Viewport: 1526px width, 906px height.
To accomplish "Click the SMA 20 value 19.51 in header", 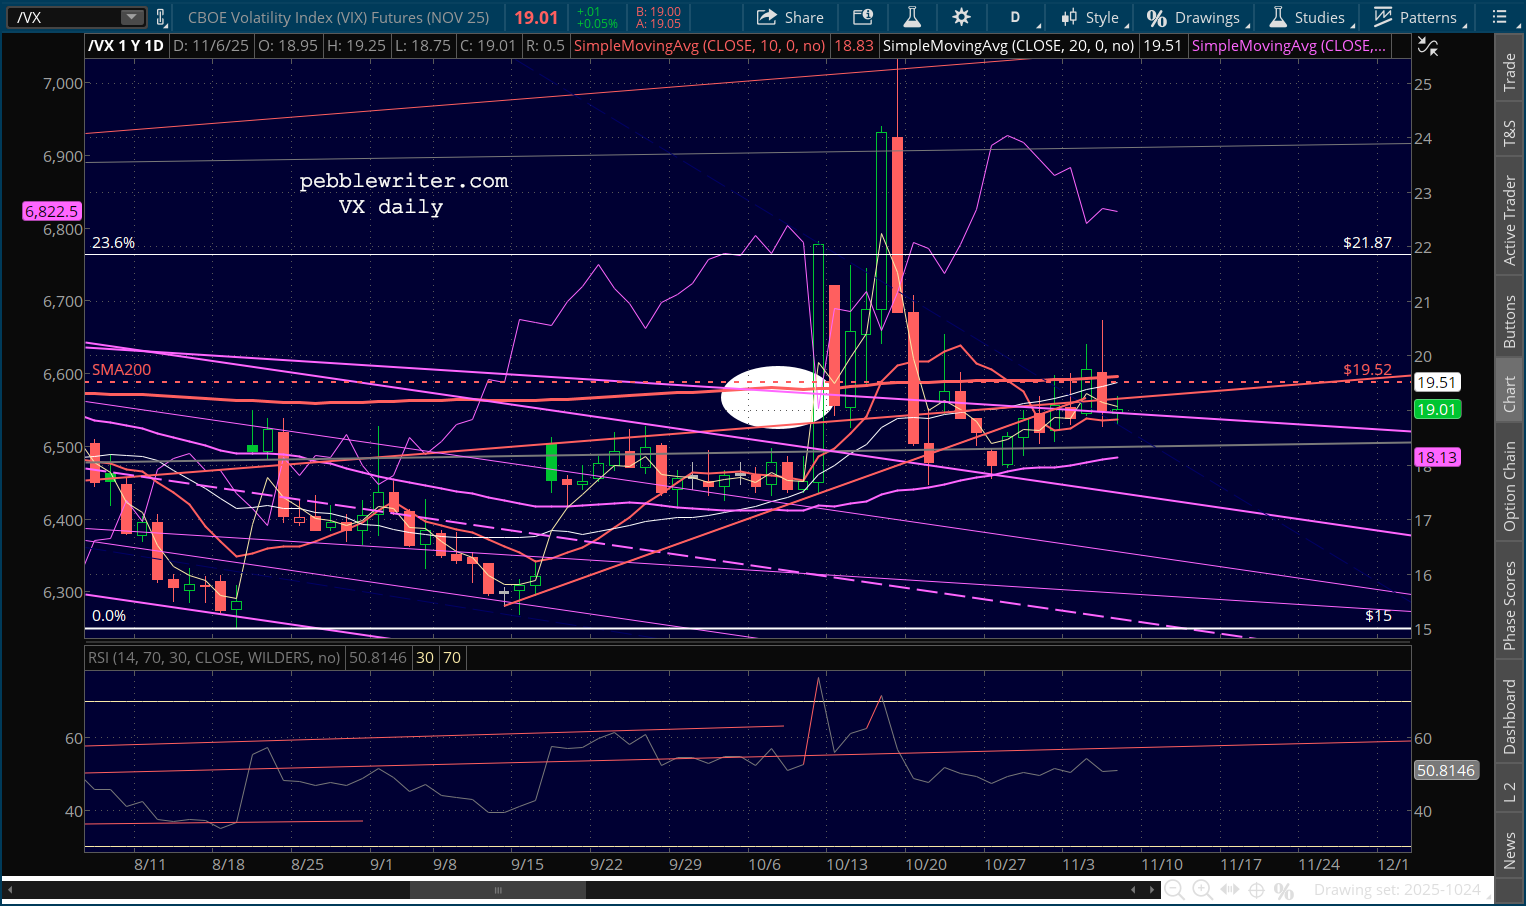I will [1162, 46].
